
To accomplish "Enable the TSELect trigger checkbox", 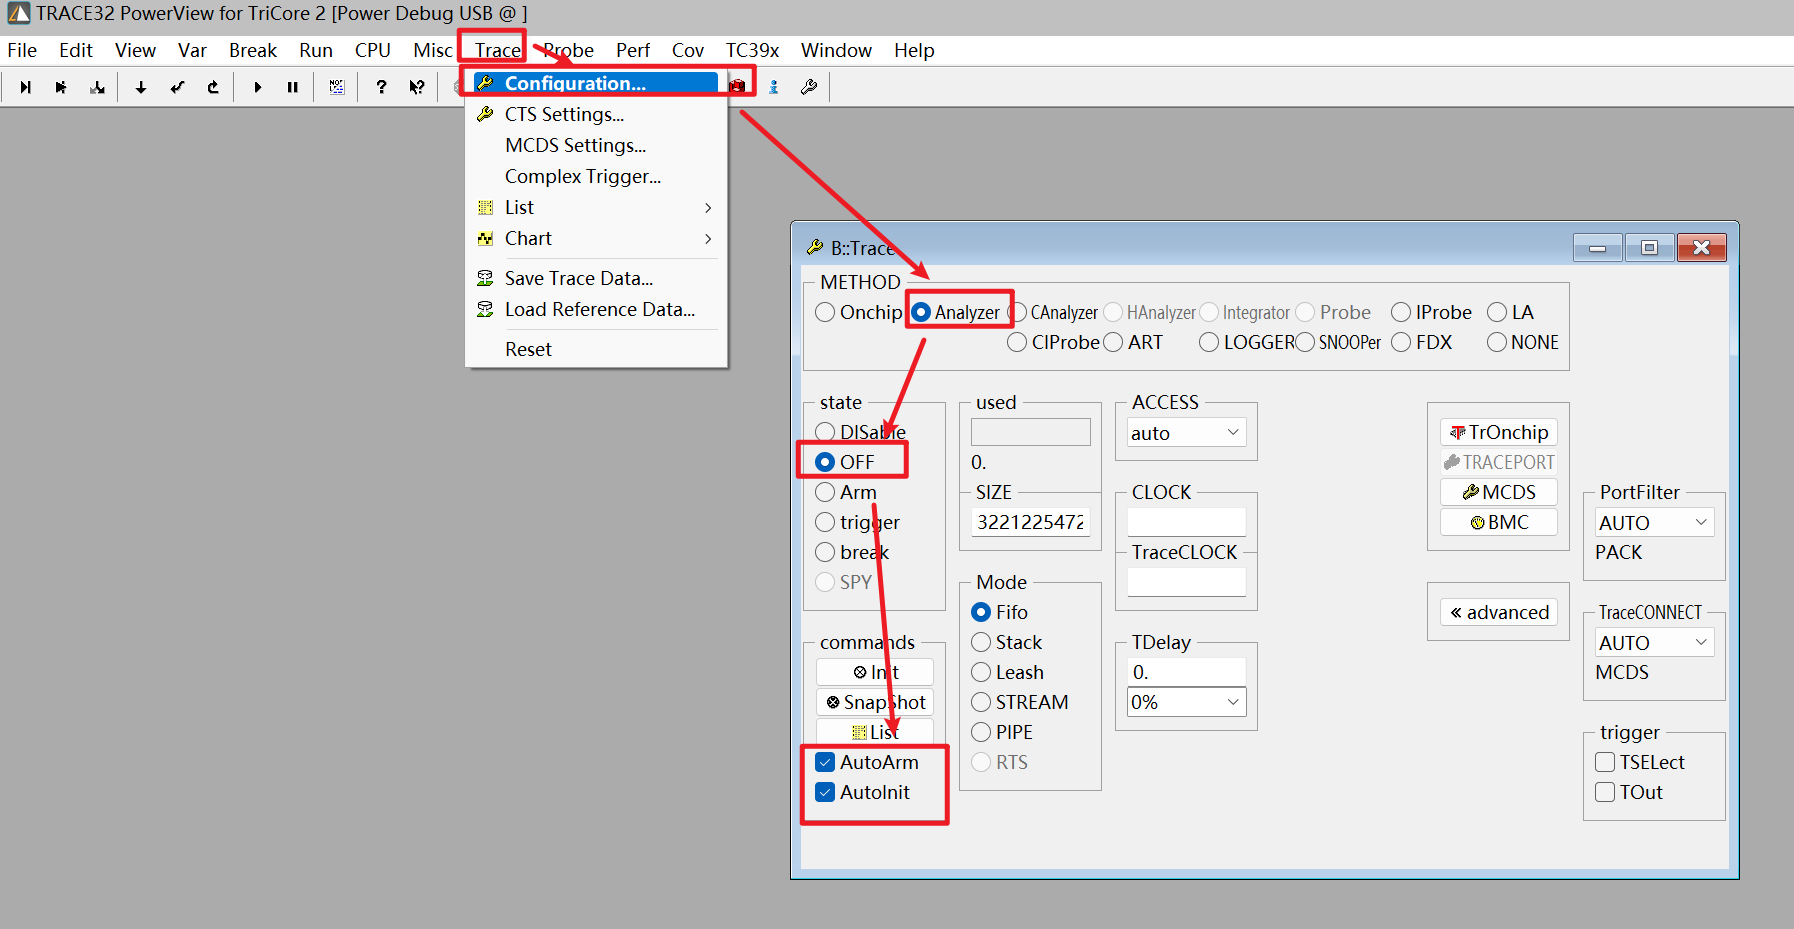I will point(1605,762).
